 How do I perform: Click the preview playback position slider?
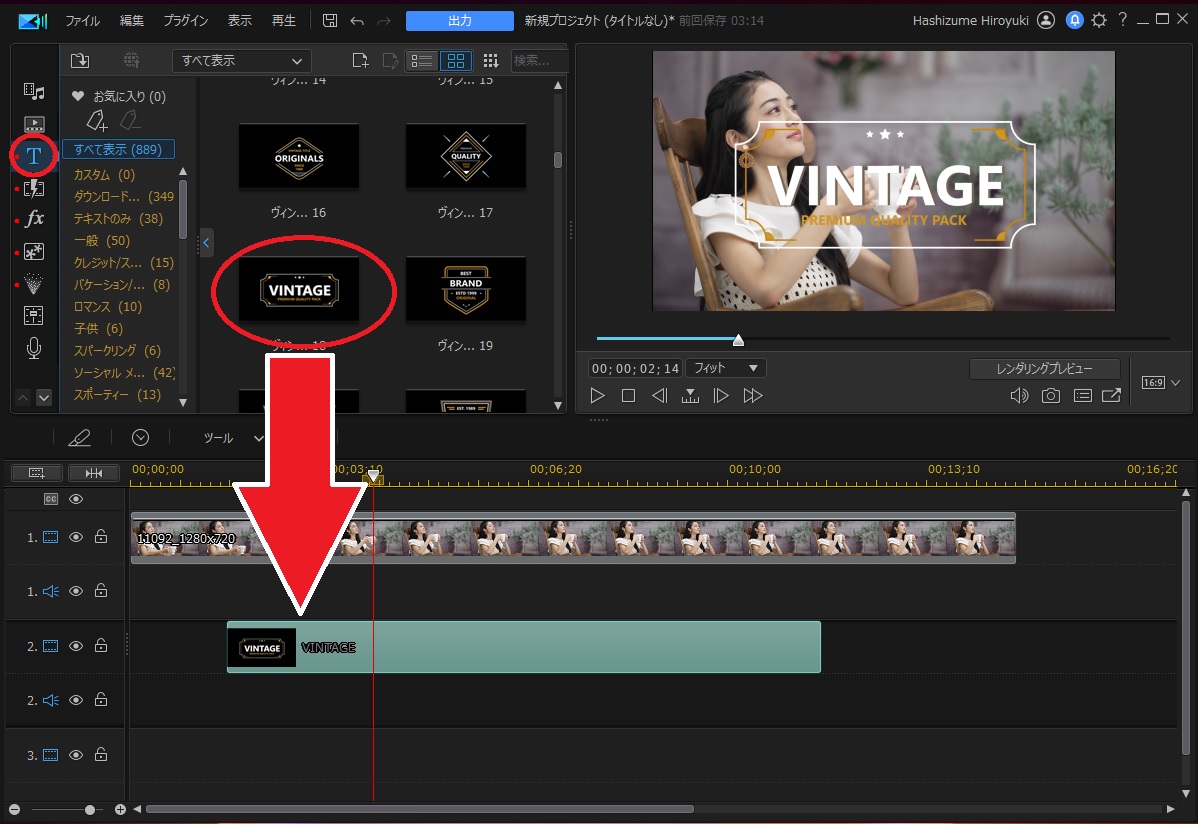coord(738,340)
